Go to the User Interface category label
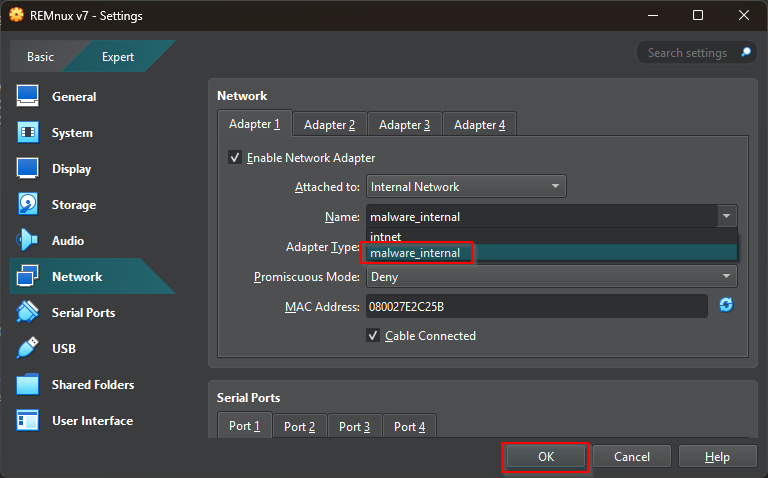Viewport: 768px width, 478px height. (x=93, y=421)
